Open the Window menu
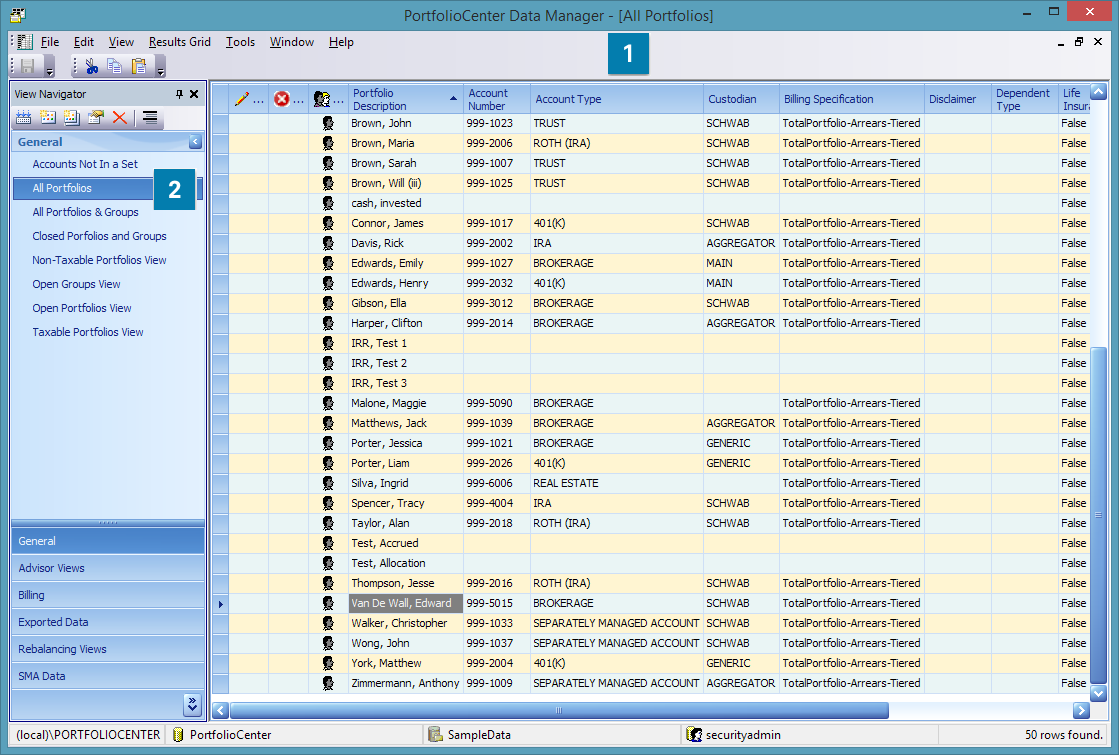This screenshot has width=1119, height=755. [292, 42]
